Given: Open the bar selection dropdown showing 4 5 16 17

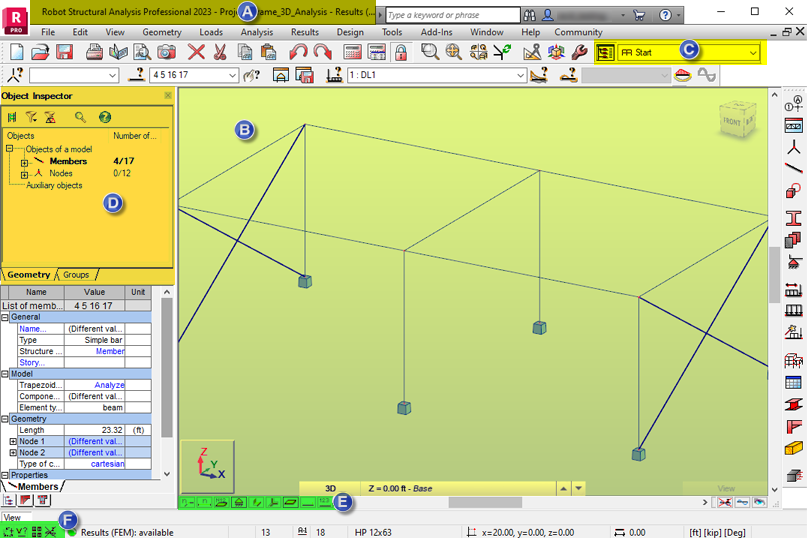Looking at the screenshot, I should click(x=232, y=75).
